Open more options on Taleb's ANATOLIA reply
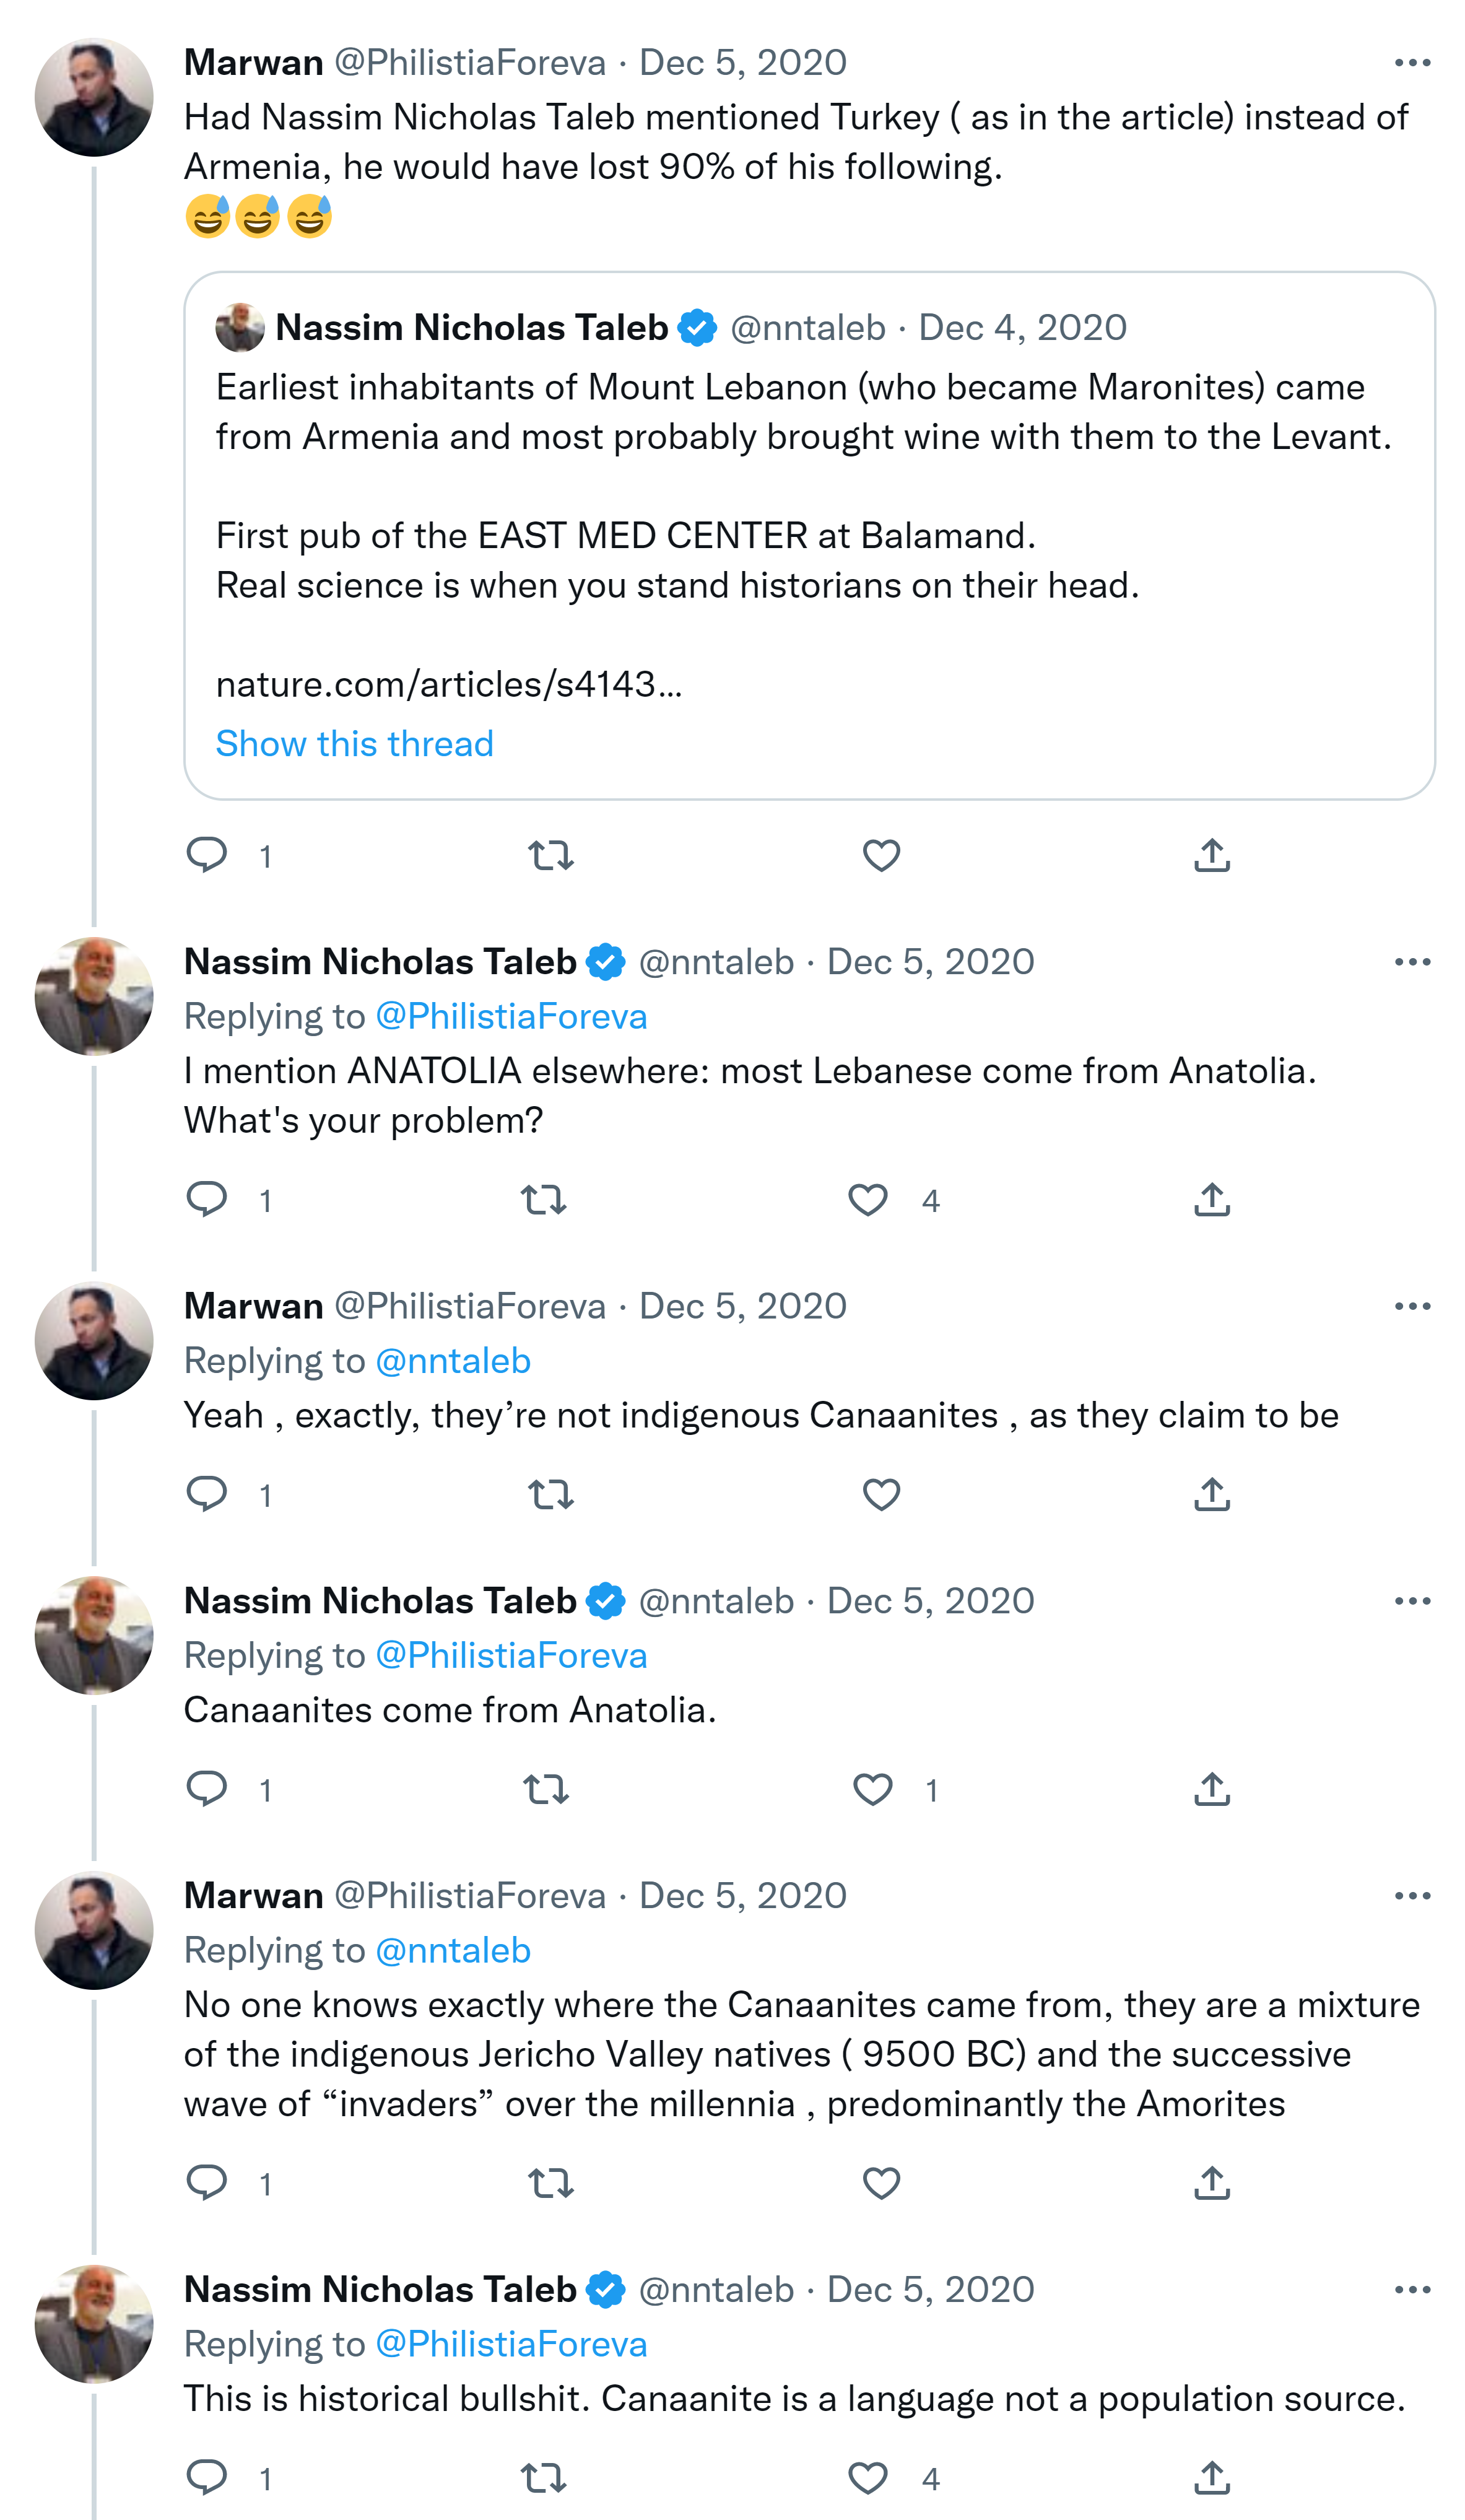This screenshot has width=1465, height=2520. [x=1411, y=962]
